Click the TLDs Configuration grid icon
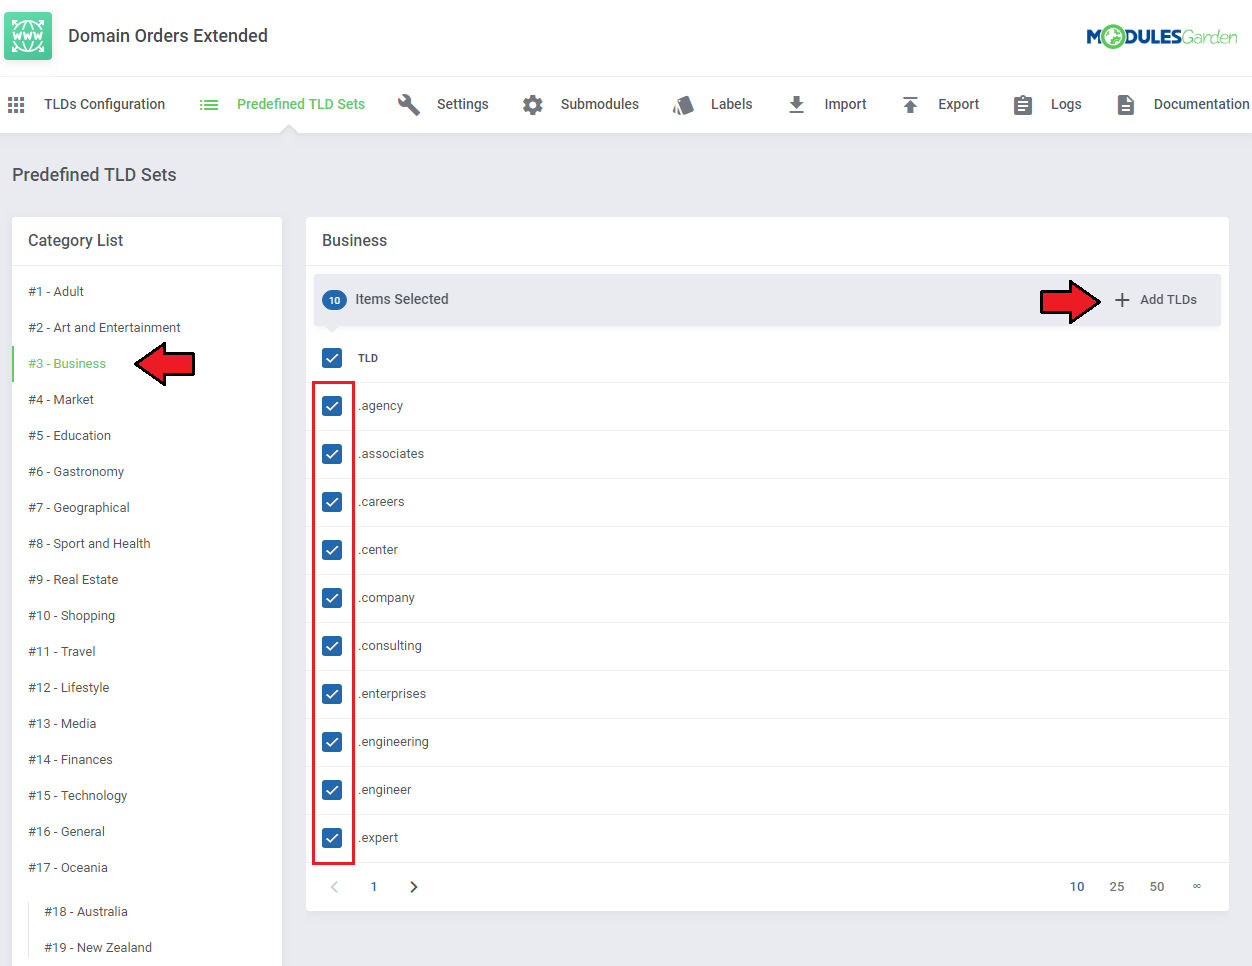The image size is (1252, 966). coord(16,105)
